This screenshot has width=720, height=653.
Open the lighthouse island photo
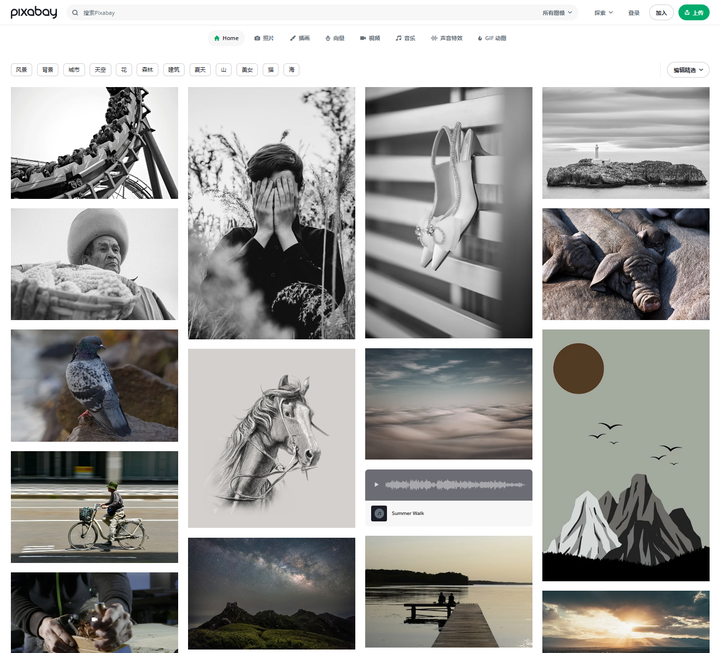point(626,143)
